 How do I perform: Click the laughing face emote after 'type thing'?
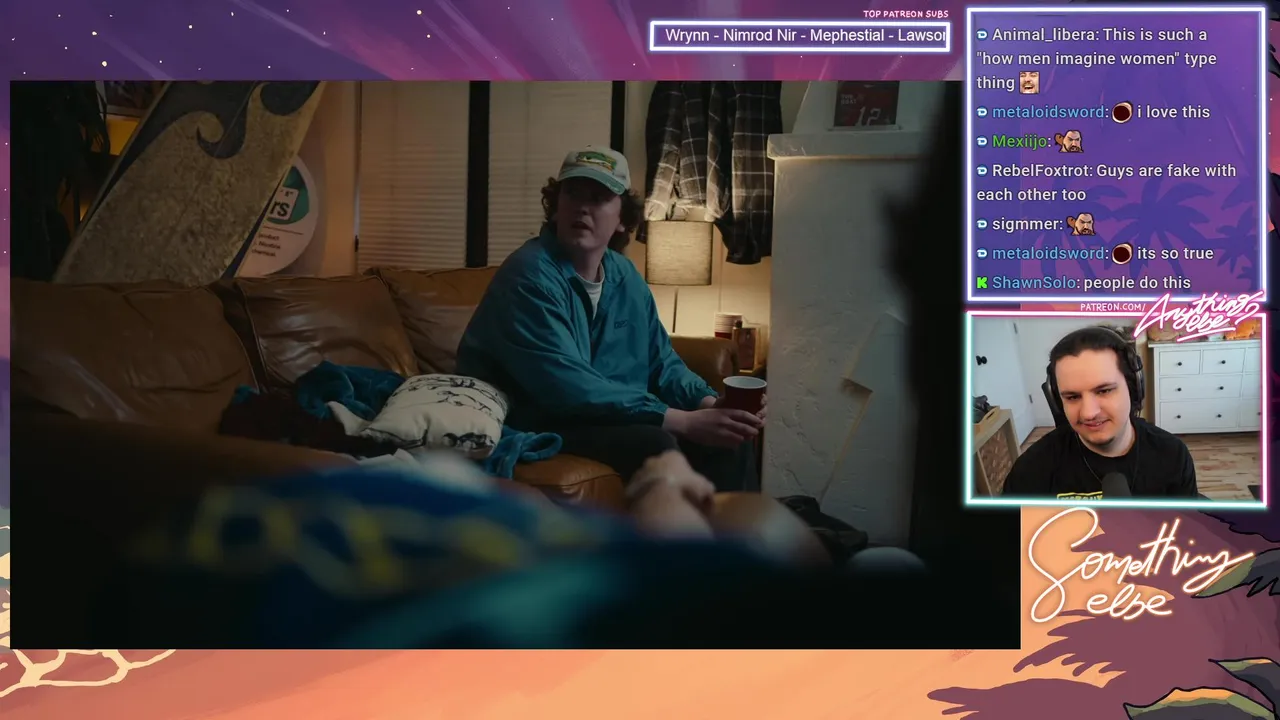pos(1029,83)
